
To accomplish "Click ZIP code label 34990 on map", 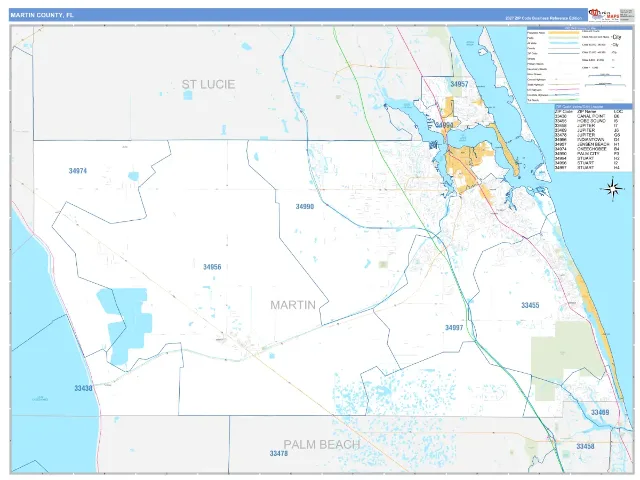I will [x=305, y=207].
